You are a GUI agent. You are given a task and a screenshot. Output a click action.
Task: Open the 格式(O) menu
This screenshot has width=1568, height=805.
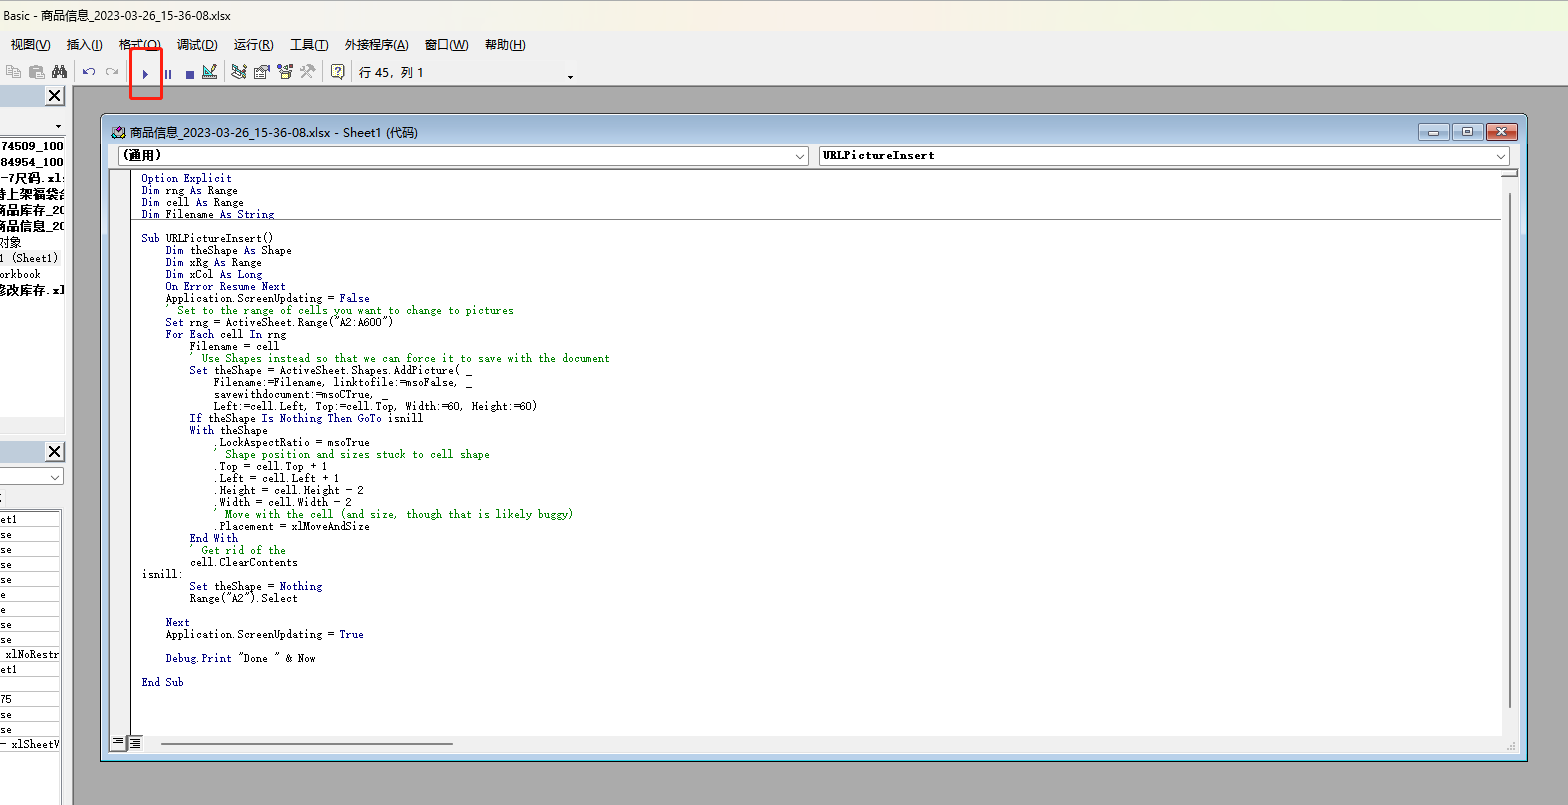[x=139, y=45]
